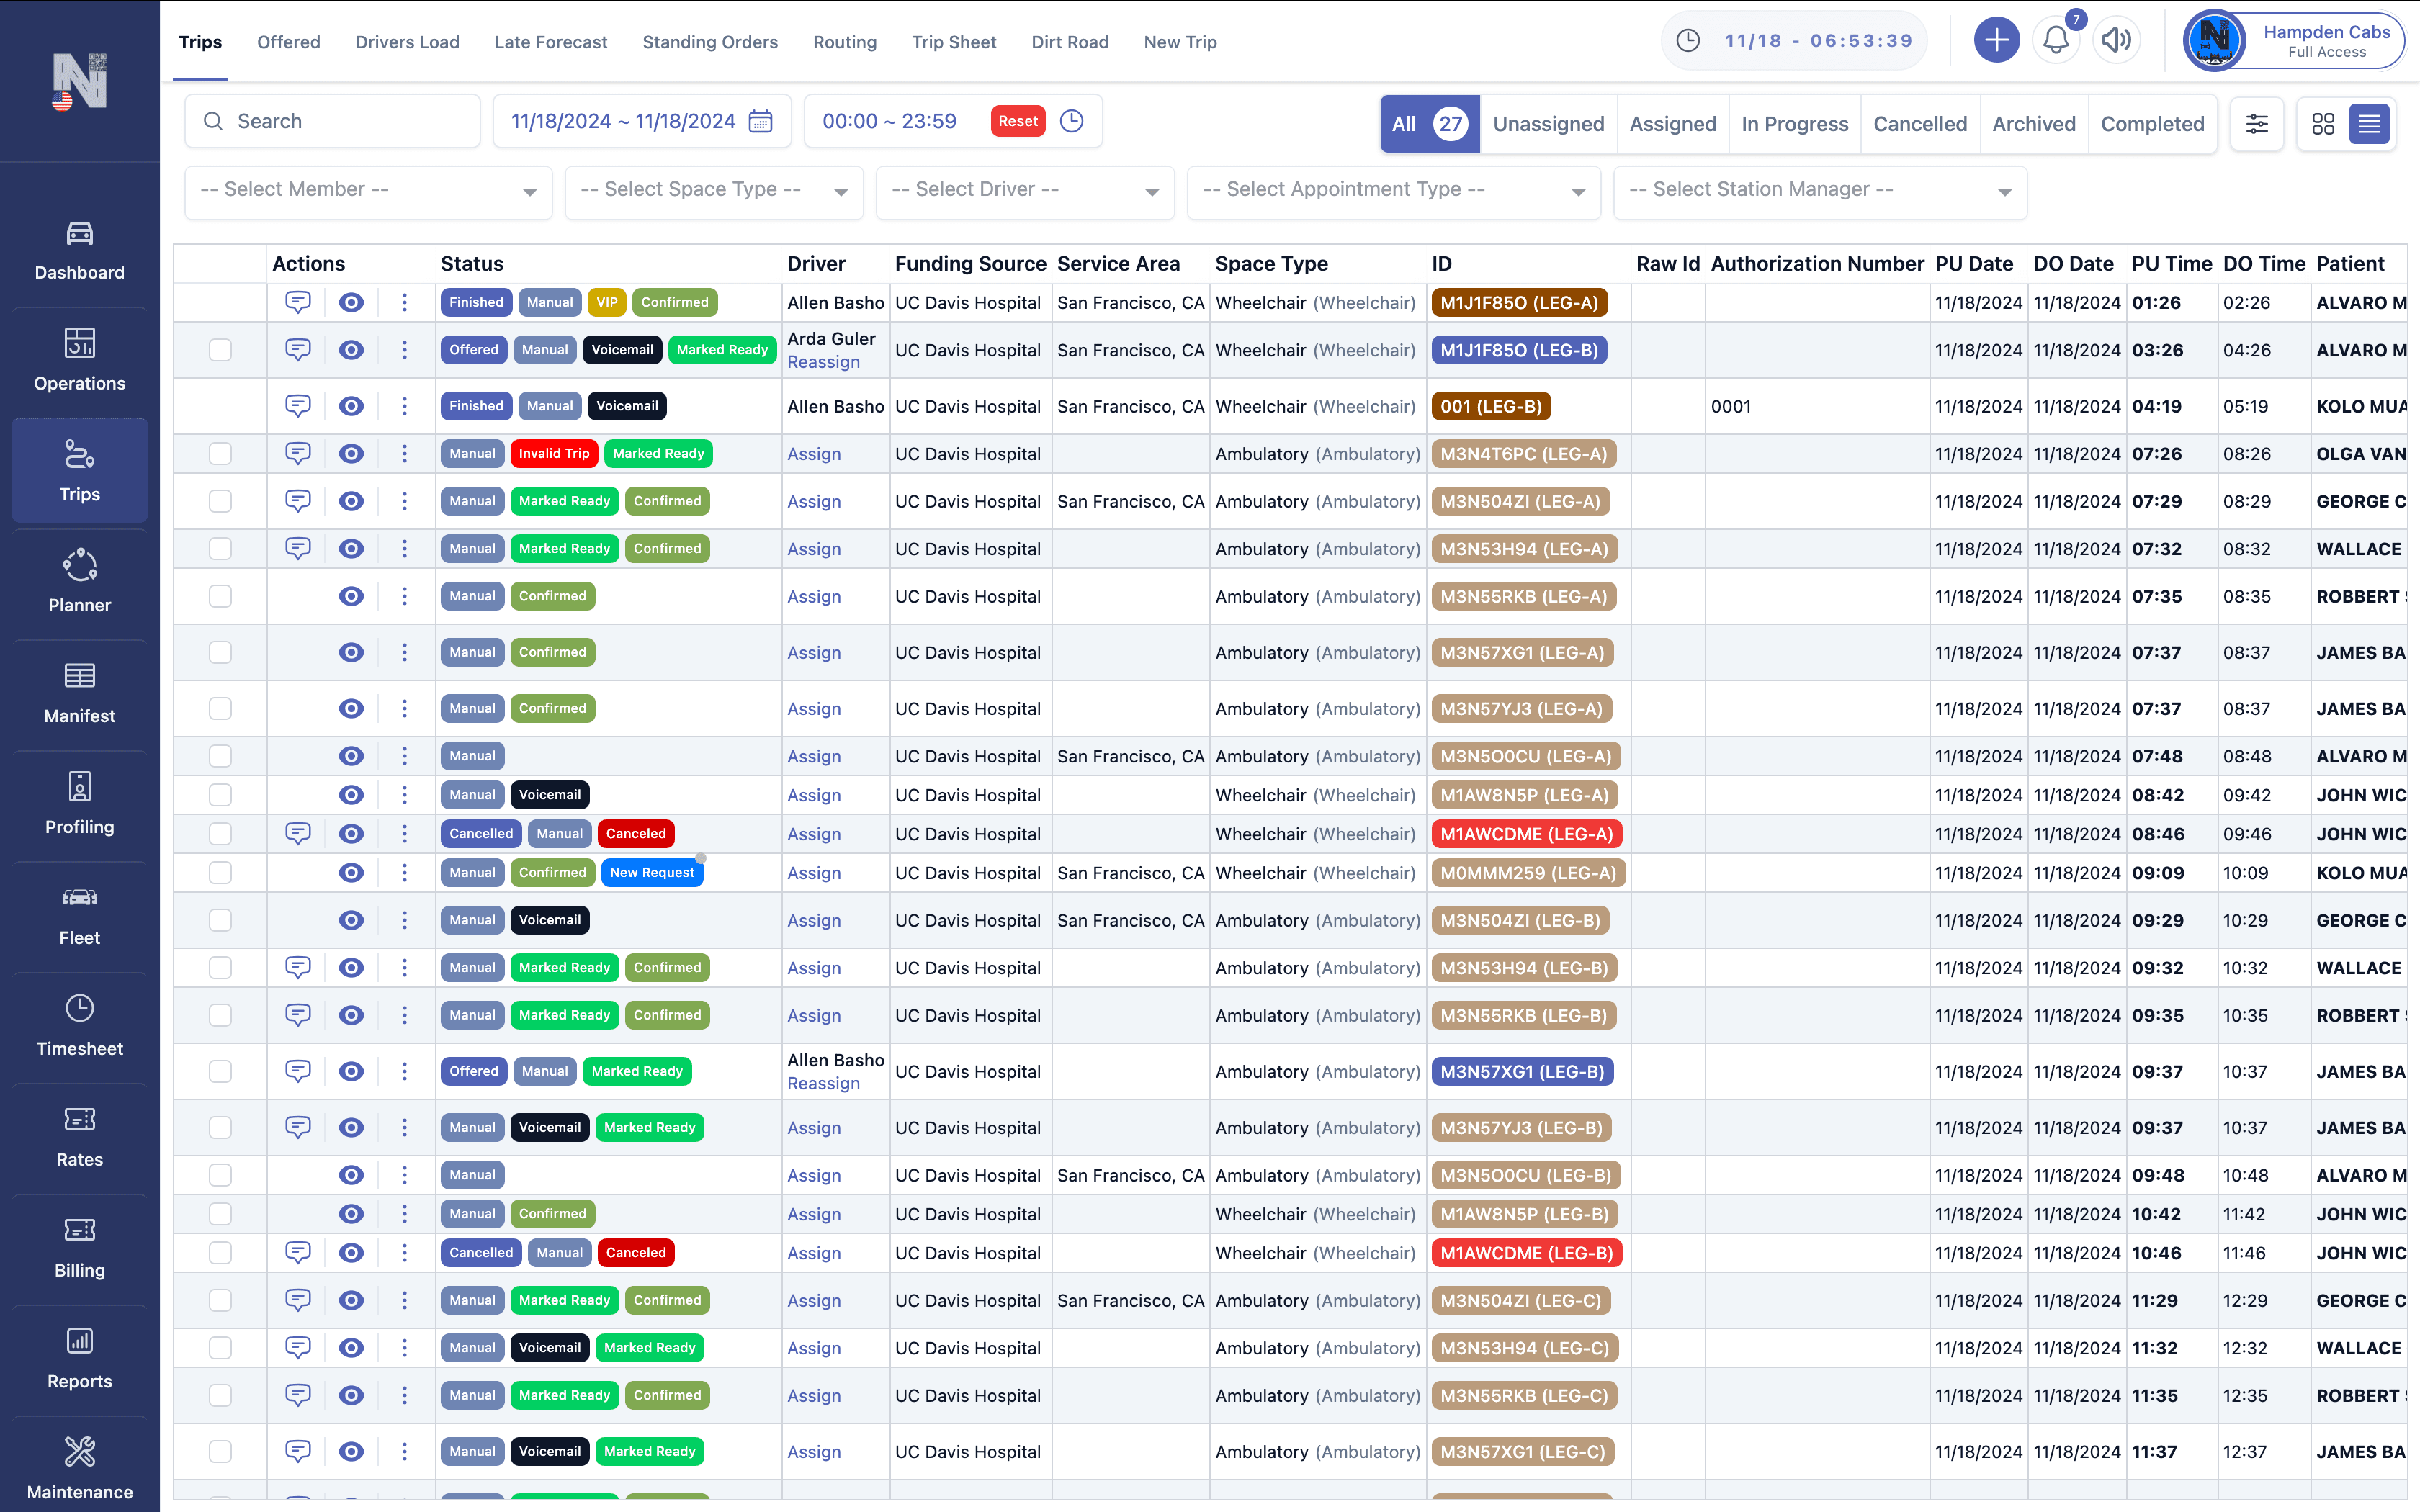2420x1512 pixels.
Task: Click the speaker volume icon in header
Action: (x=2117, y=40)
